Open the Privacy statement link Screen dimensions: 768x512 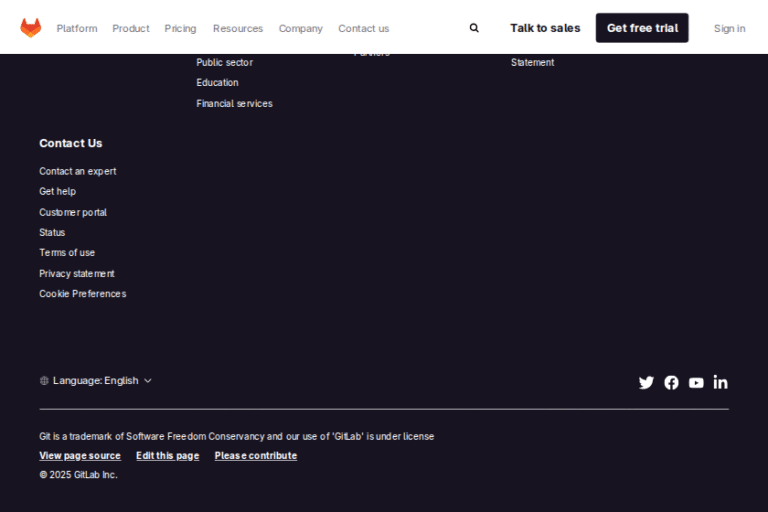[77, 273]
